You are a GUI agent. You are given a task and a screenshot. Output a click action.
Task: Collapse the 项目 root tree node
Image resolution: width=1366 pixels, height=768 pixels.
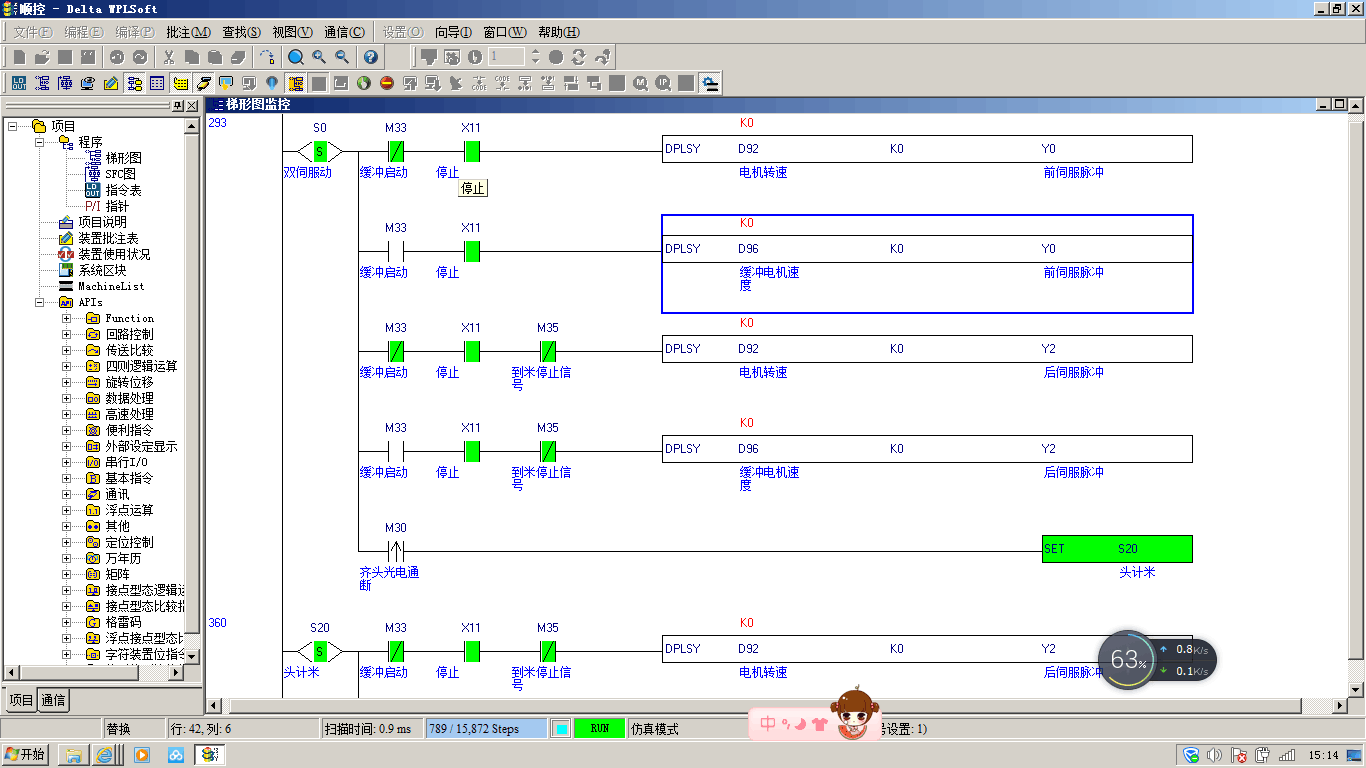tap(13, 126)
